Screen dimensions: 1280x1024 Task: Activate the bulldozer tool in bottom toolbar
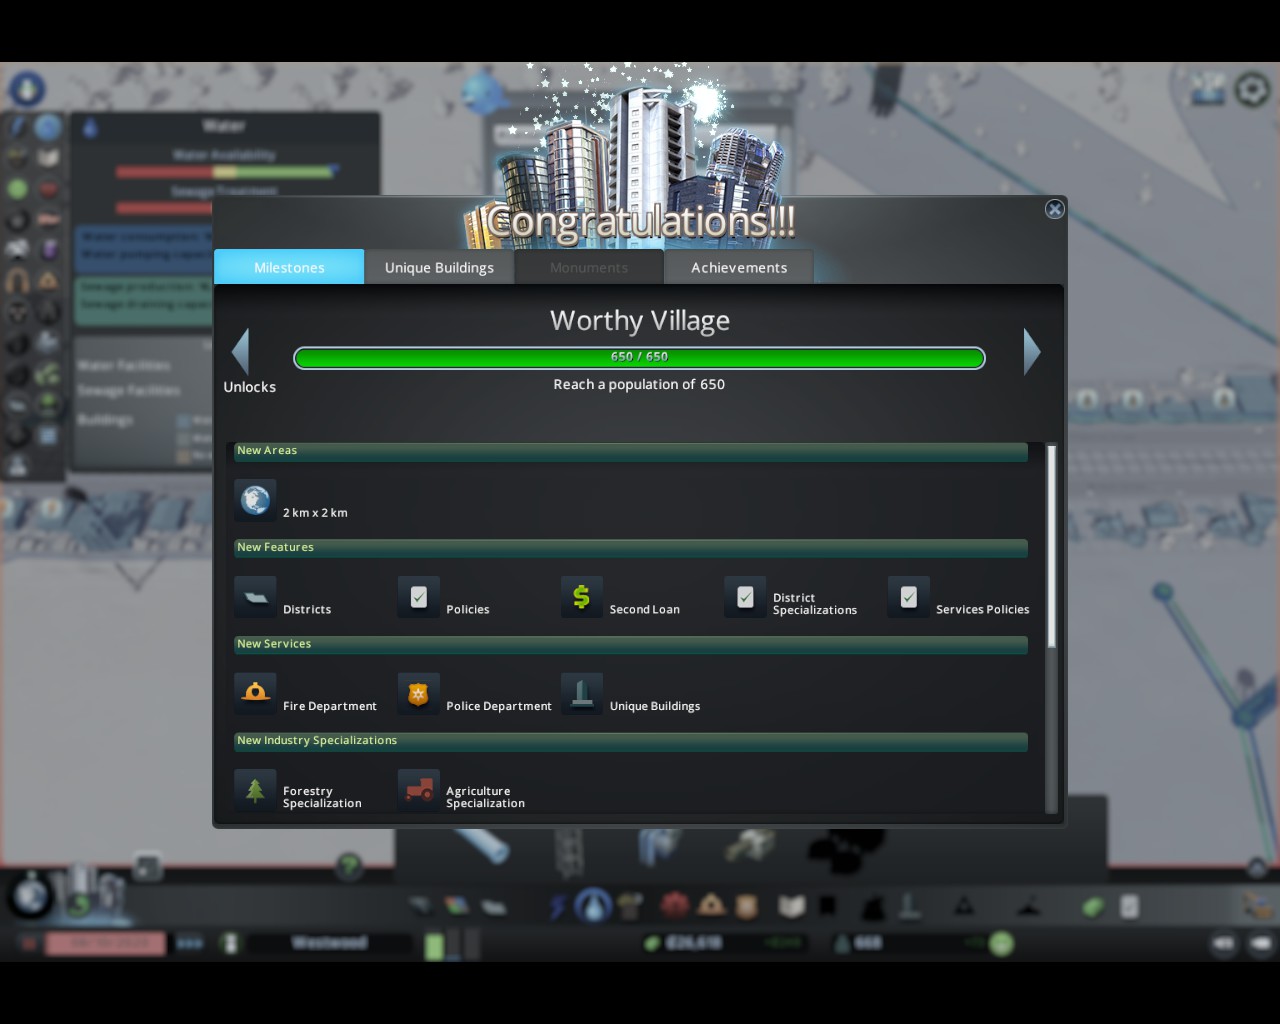click(1260, 905)
